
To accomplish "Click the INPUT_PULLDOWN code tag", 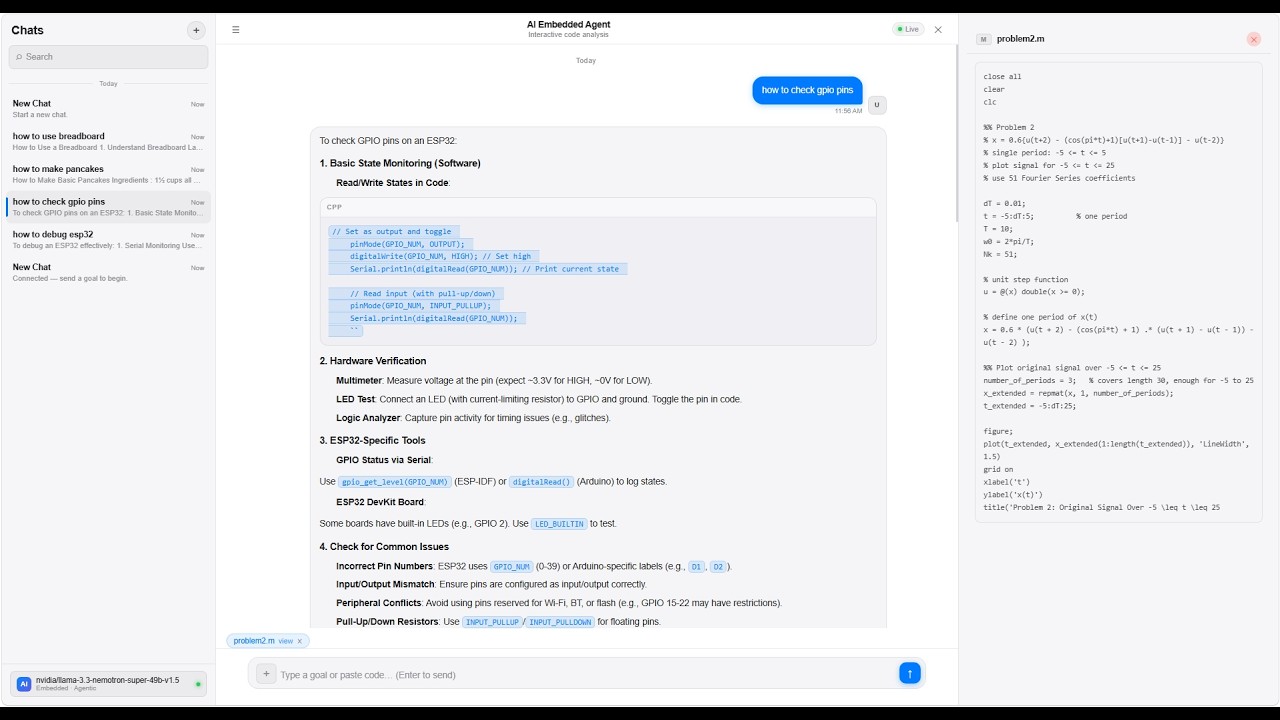I will click(560, 622).
